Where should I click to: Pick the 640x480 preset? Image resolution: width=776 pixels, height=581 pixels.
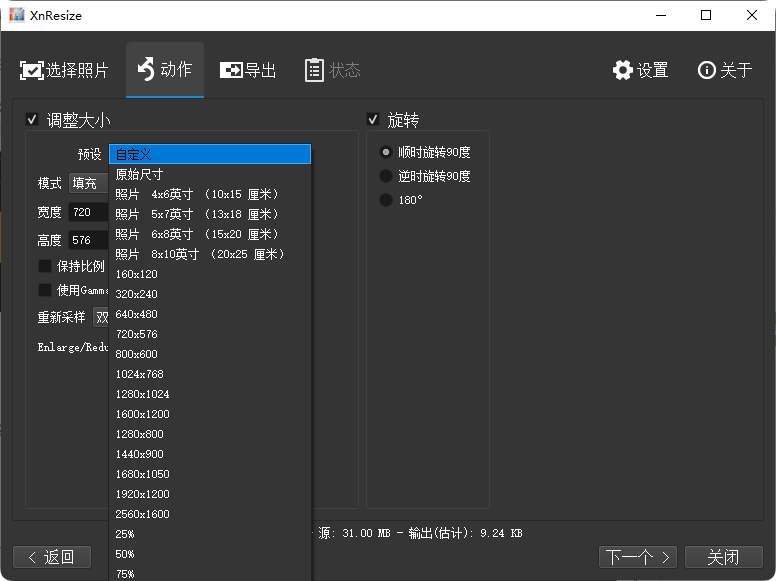tap(210, 314)
